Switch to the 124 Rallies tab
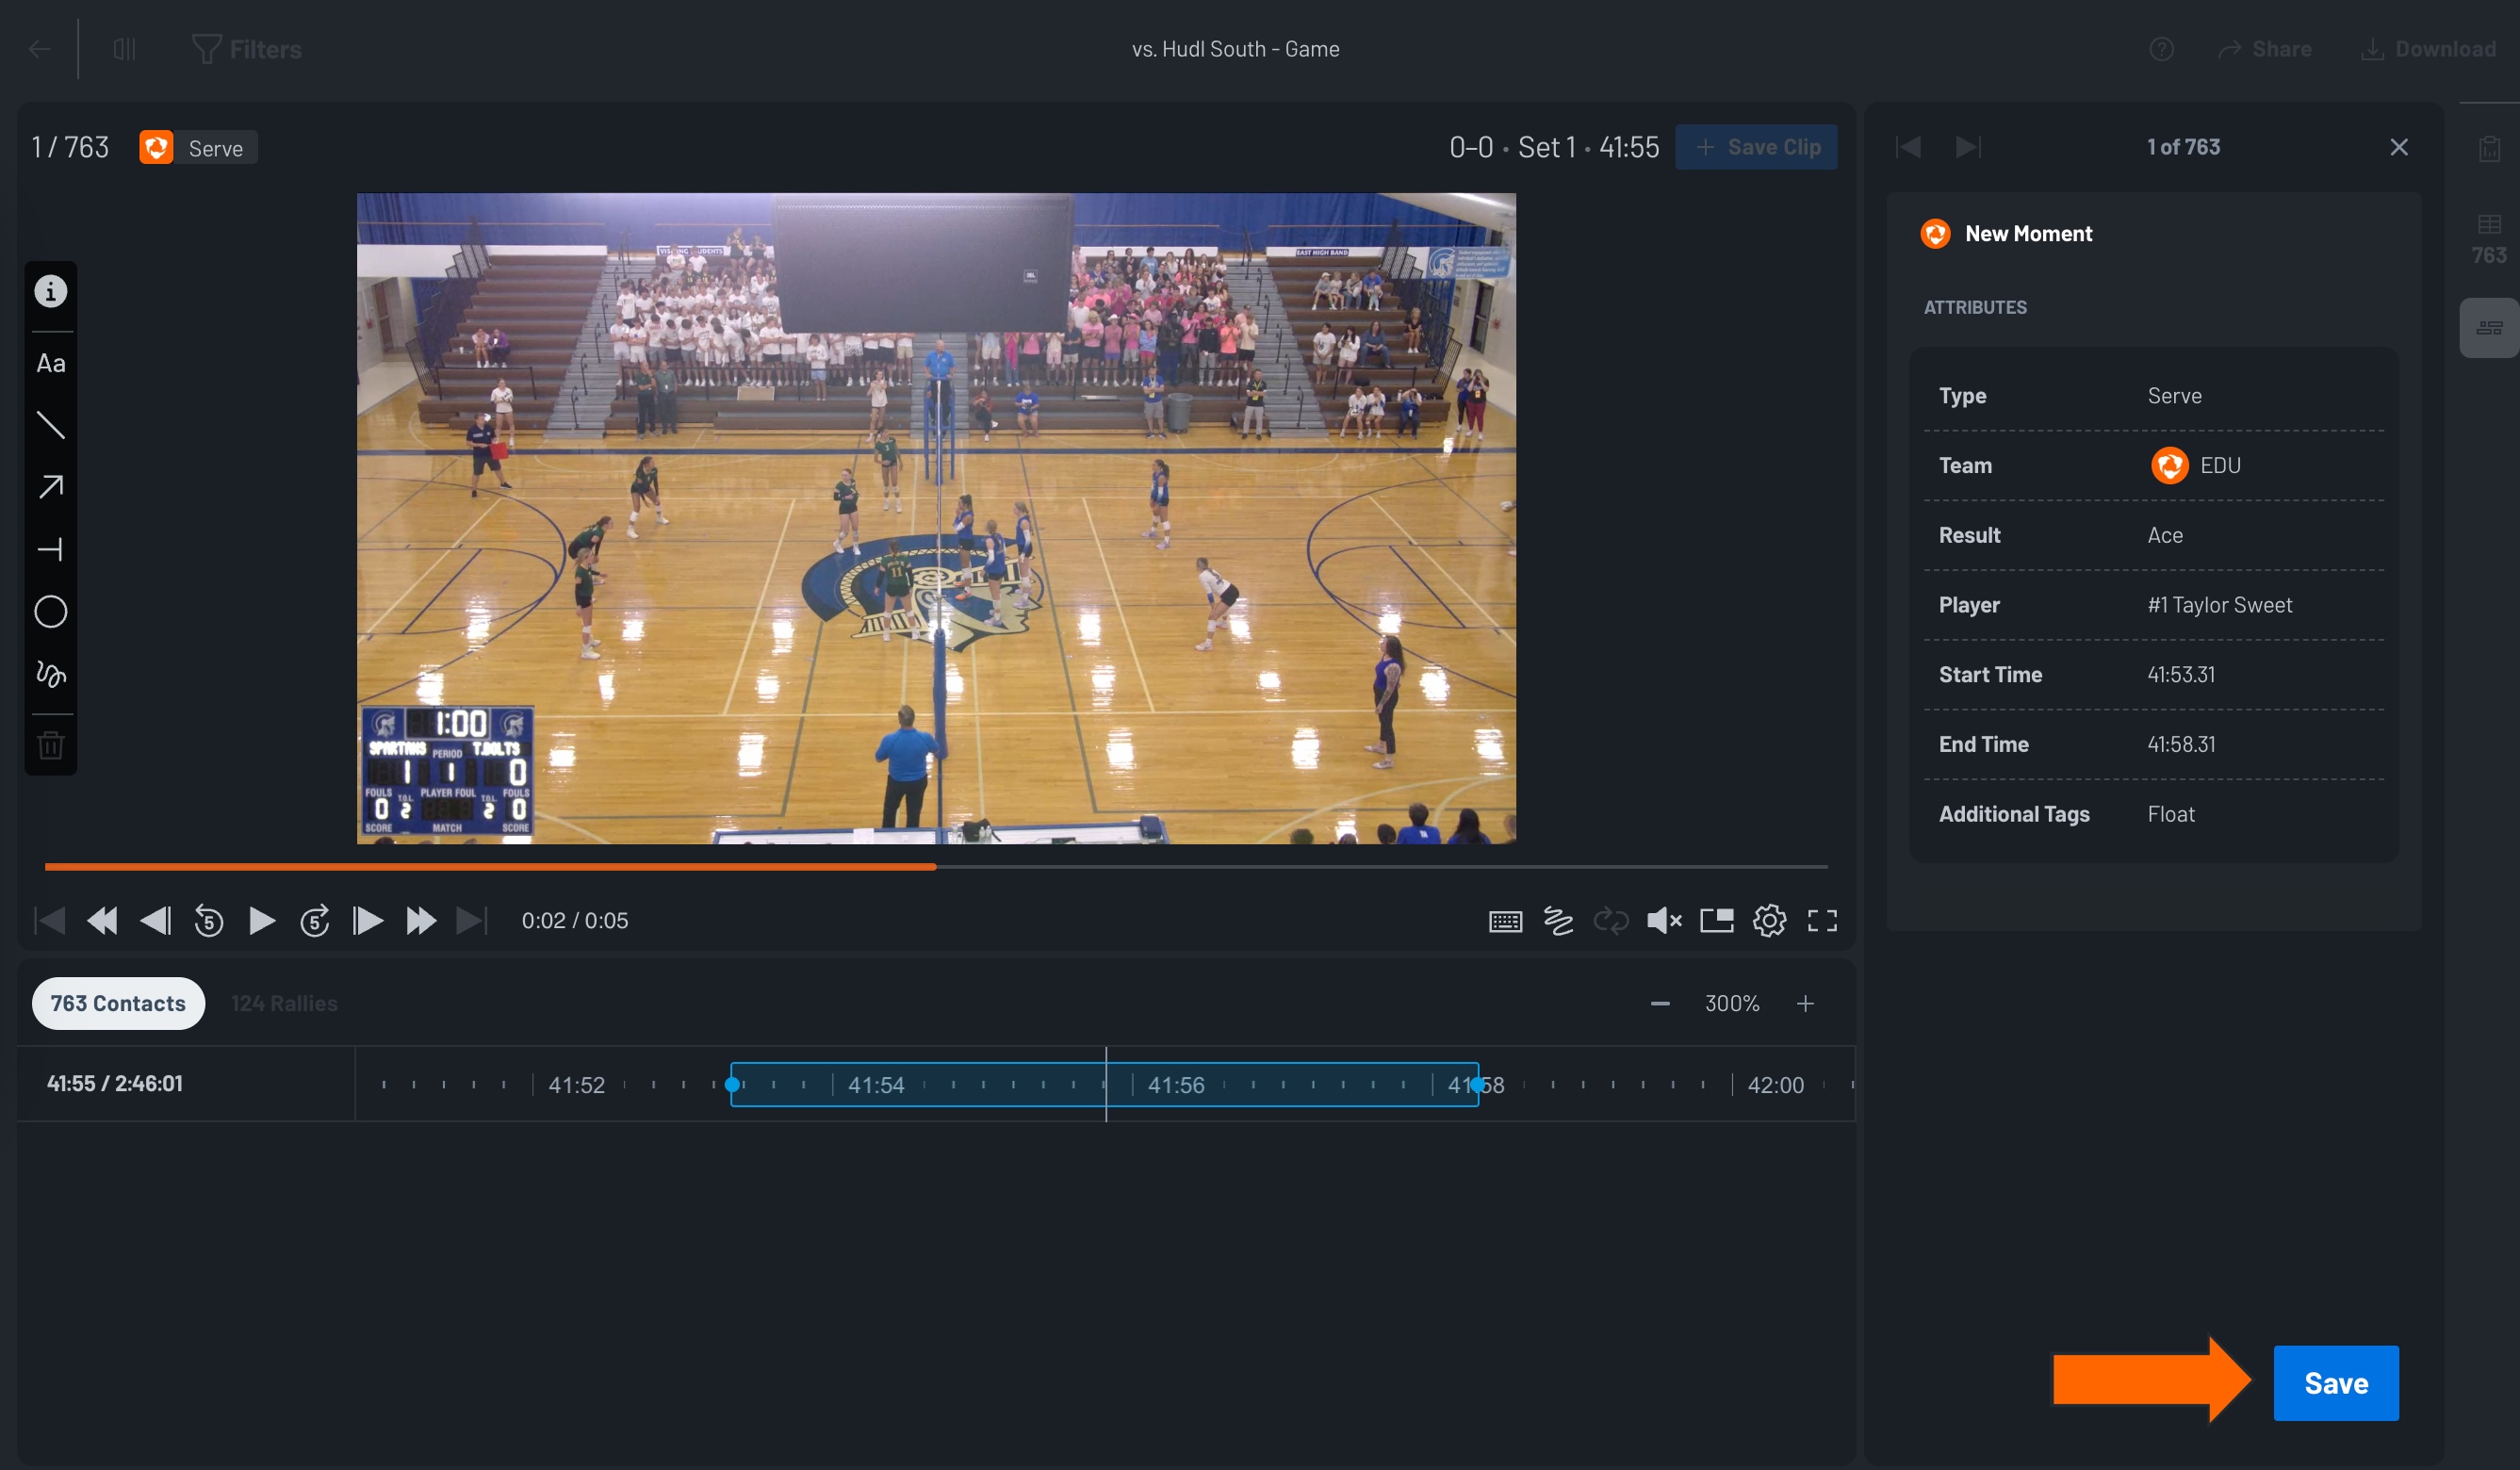This screenshot has height=1470, width=2520. pos(284,1003)
